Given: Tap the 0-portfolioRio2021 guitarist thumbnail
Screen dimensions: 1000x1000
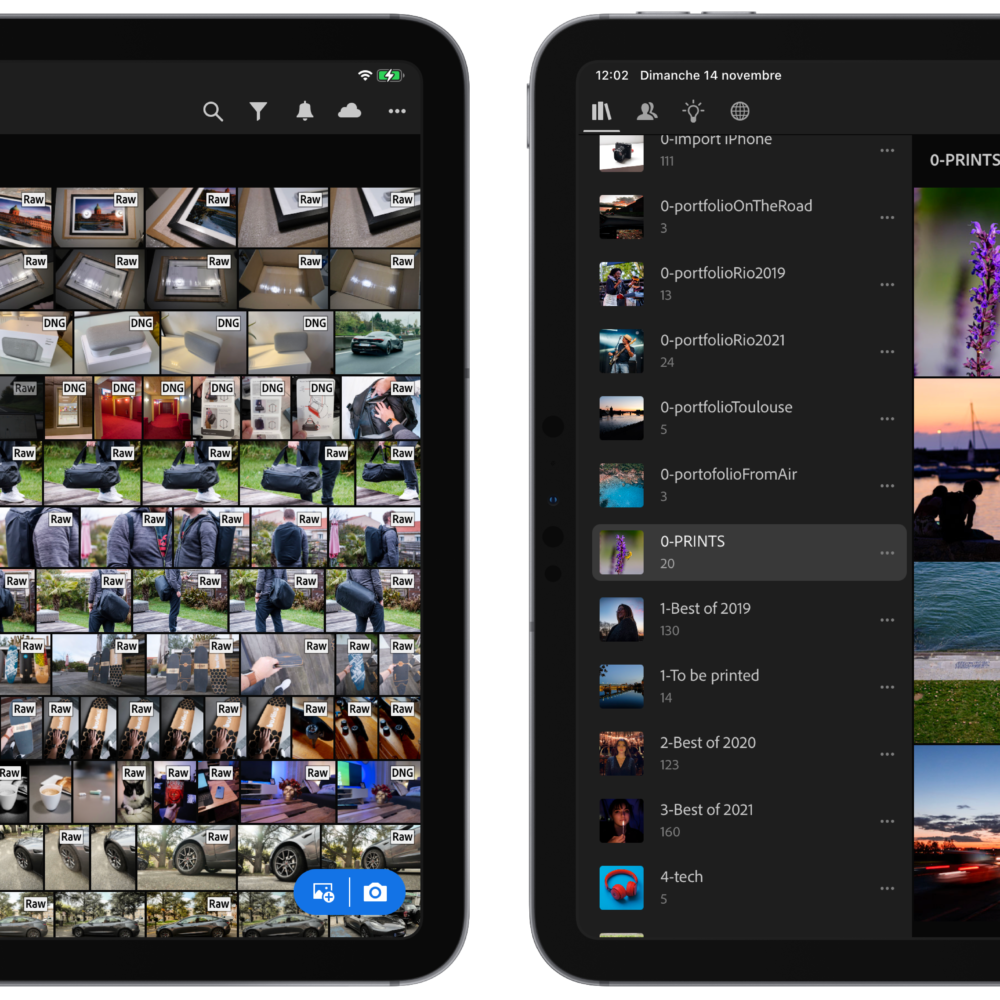Looking at the screenshot, I should point(621,351).
